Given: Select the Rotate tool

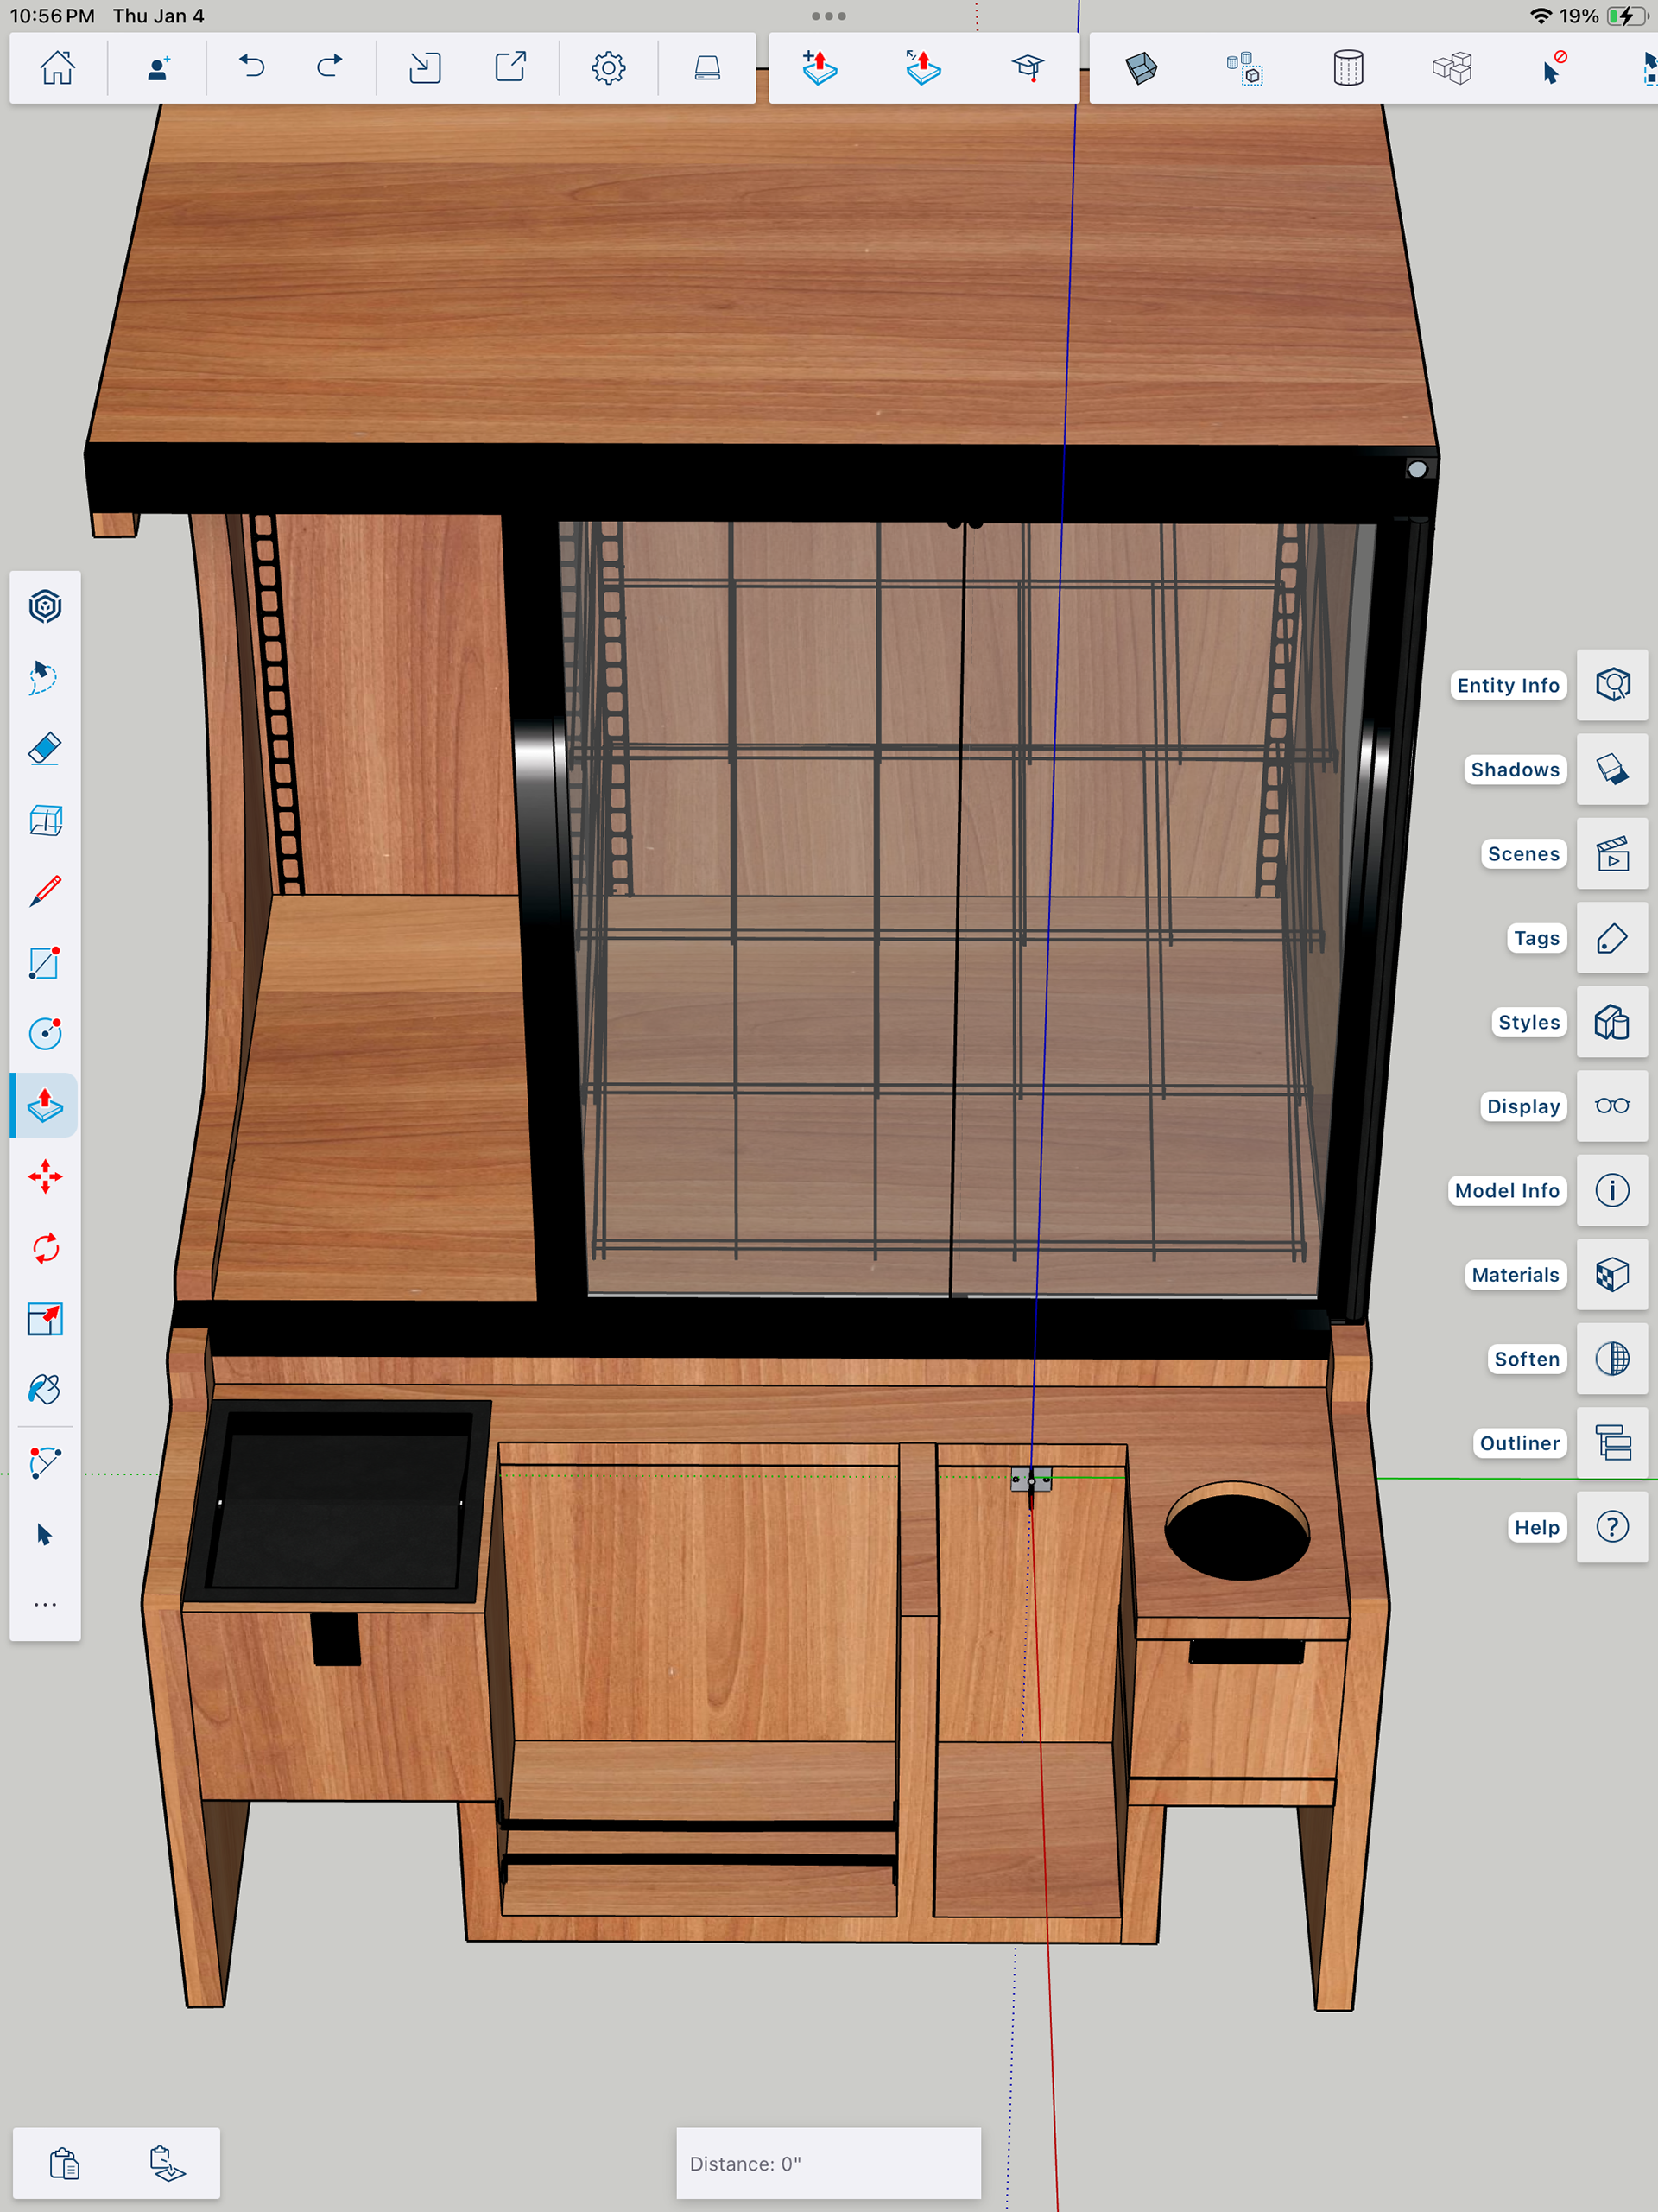Looking at the screenshot, I should click(45, 1247).
